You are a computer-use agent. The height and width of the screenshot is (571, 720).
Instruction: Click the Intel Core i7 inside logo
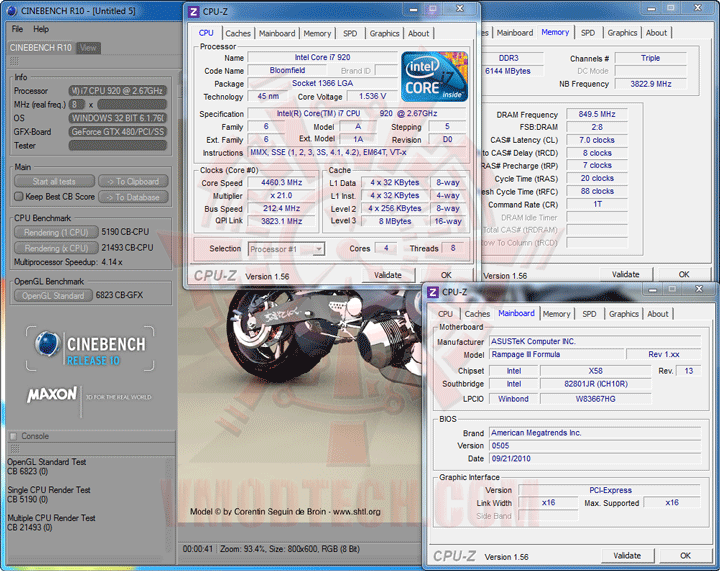pyautogui.click(x=434, y=76)
